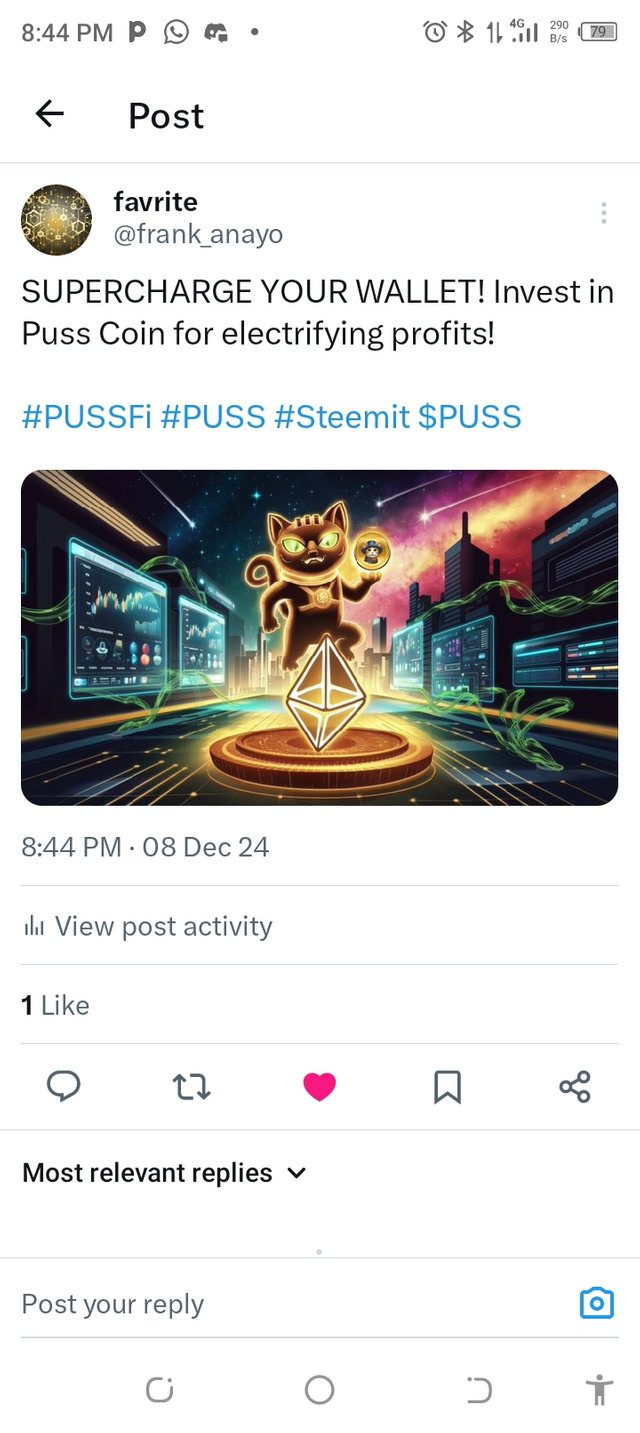The image size is (640, 1433).
Task: Tap the accessibility figure icon
Action: (x=599, y=1389)
